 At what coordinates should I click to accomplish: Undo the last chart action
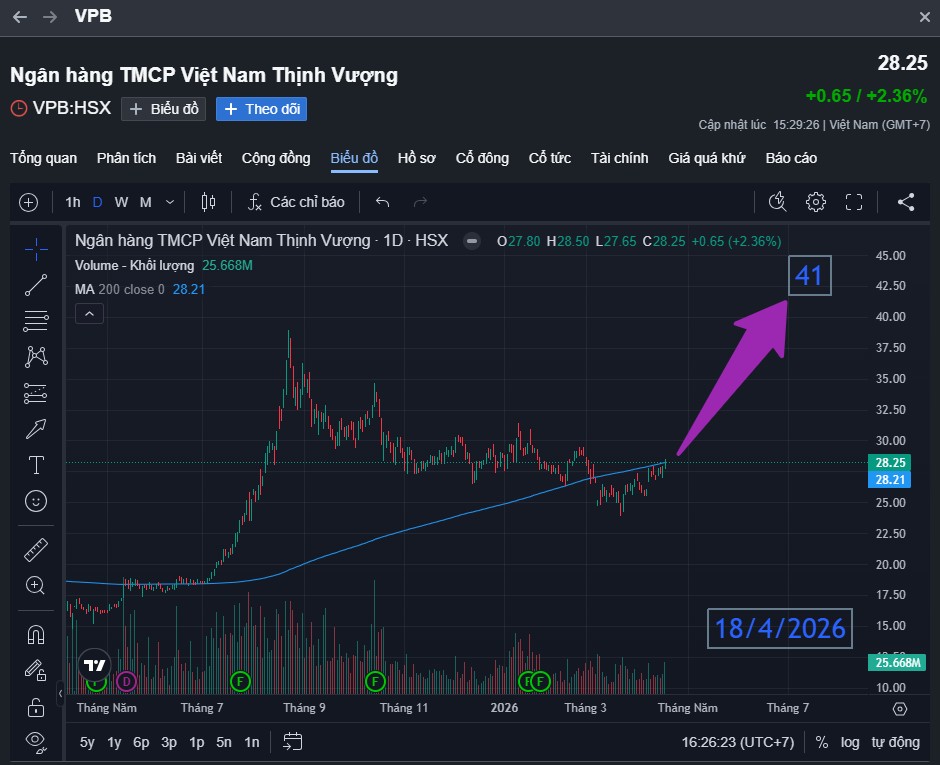pyautogui.click(x=382, y=203)
